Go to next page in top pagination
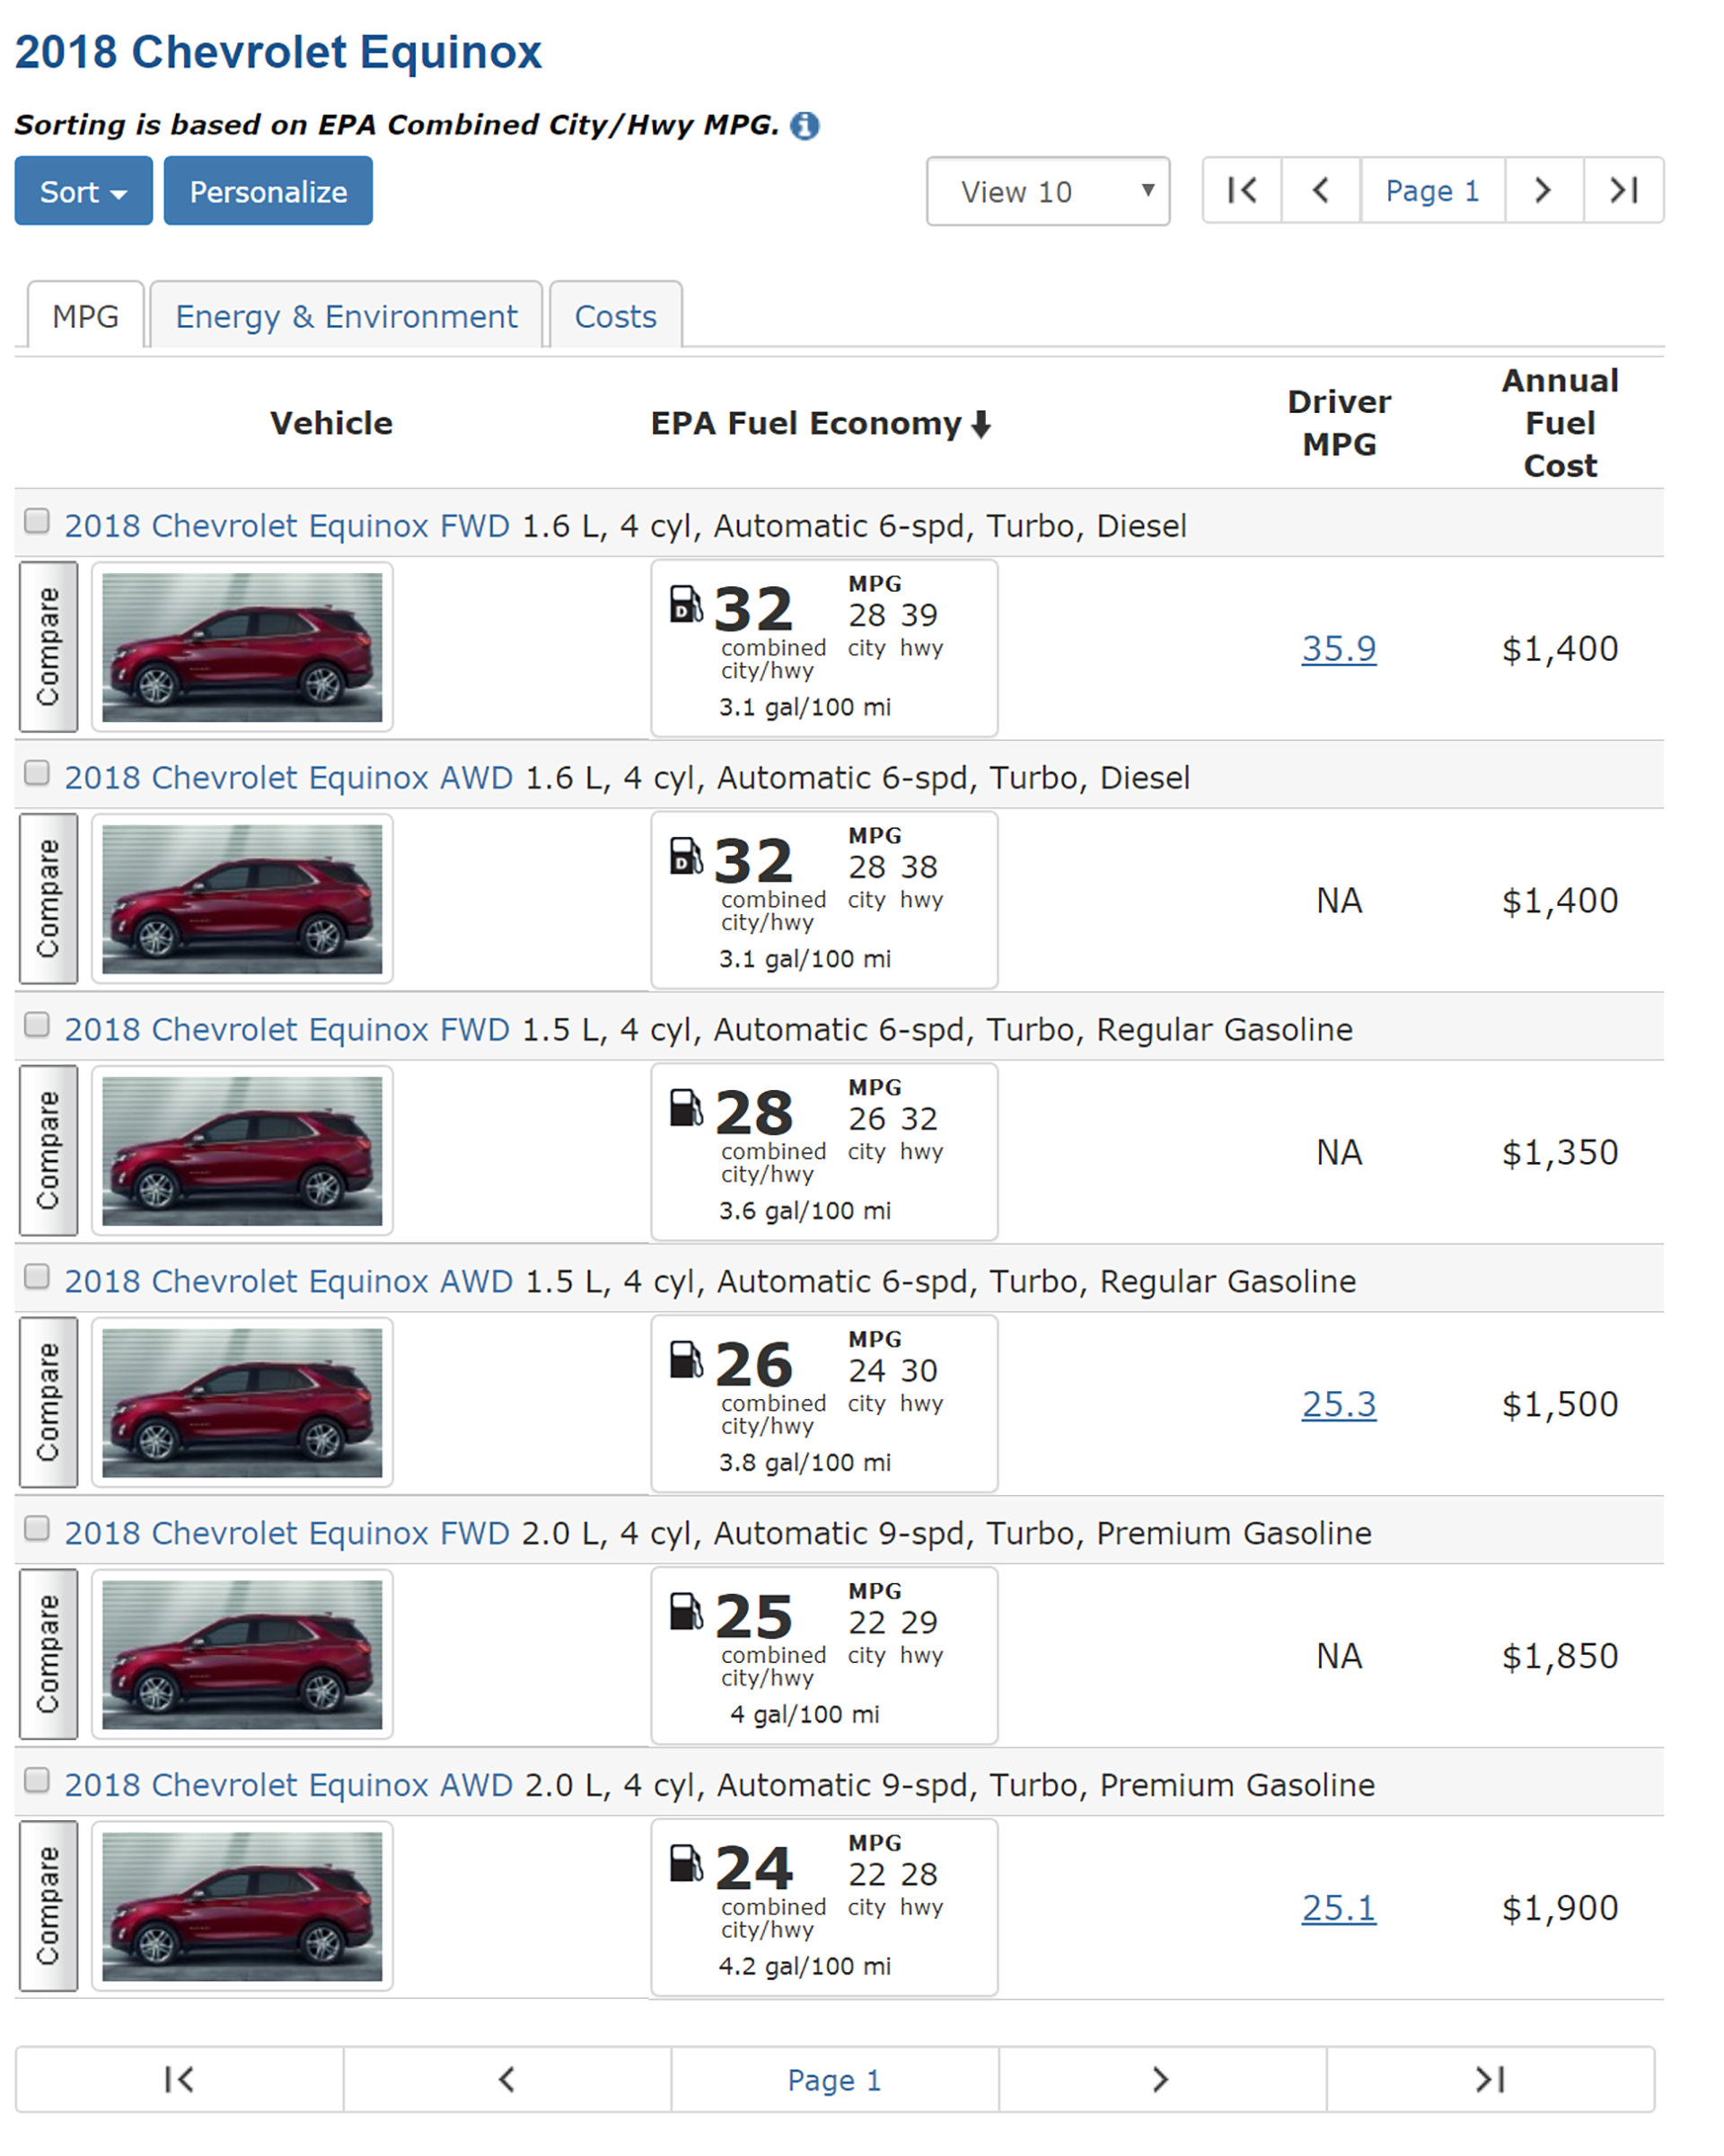Viewport: 1724px width, 2156px height. [1543, 190]
